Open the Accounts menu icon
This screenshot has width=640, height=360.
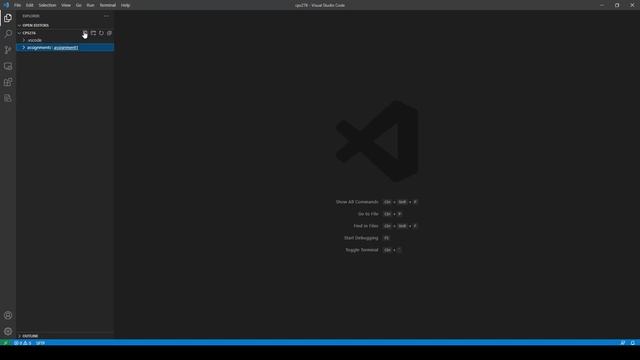tap(8, 315)
